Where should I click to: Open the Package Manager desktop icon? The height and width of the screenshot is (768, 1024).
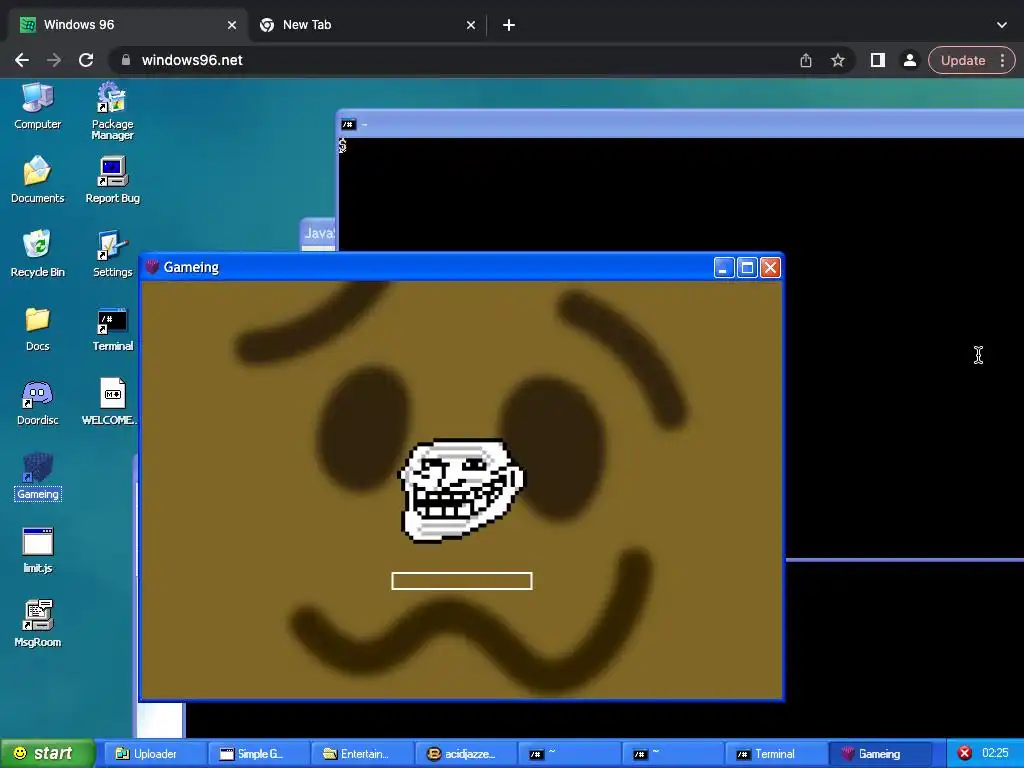(112, 111)
